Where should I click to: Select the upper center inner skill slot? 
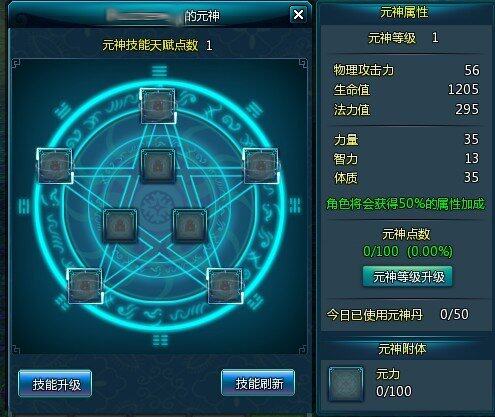(x=158, y=166)
